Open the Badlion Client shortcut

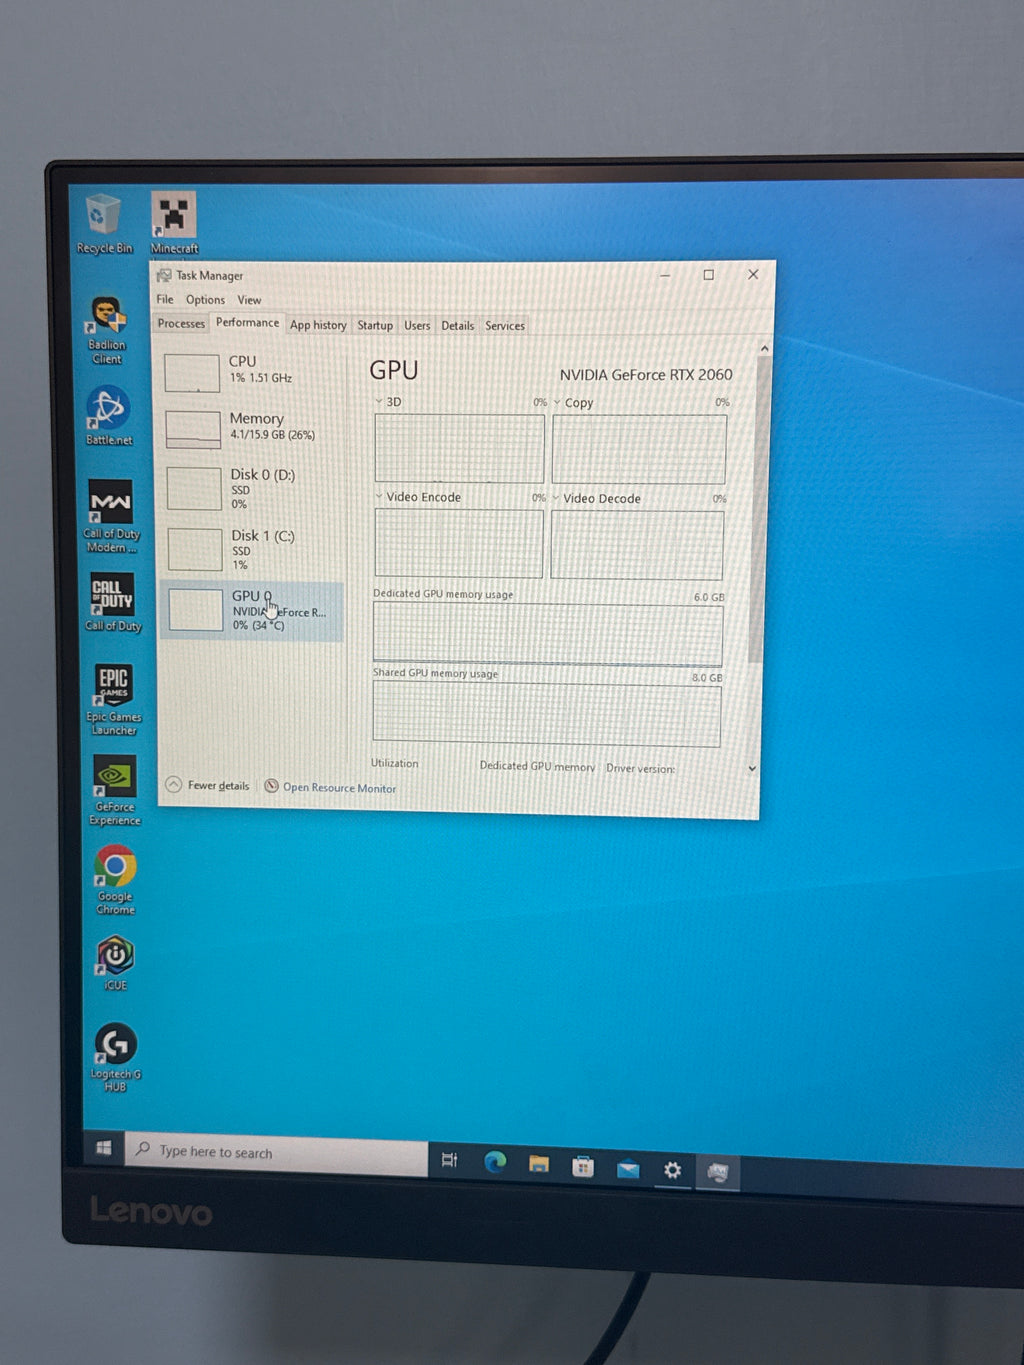[x=107, y=330]
